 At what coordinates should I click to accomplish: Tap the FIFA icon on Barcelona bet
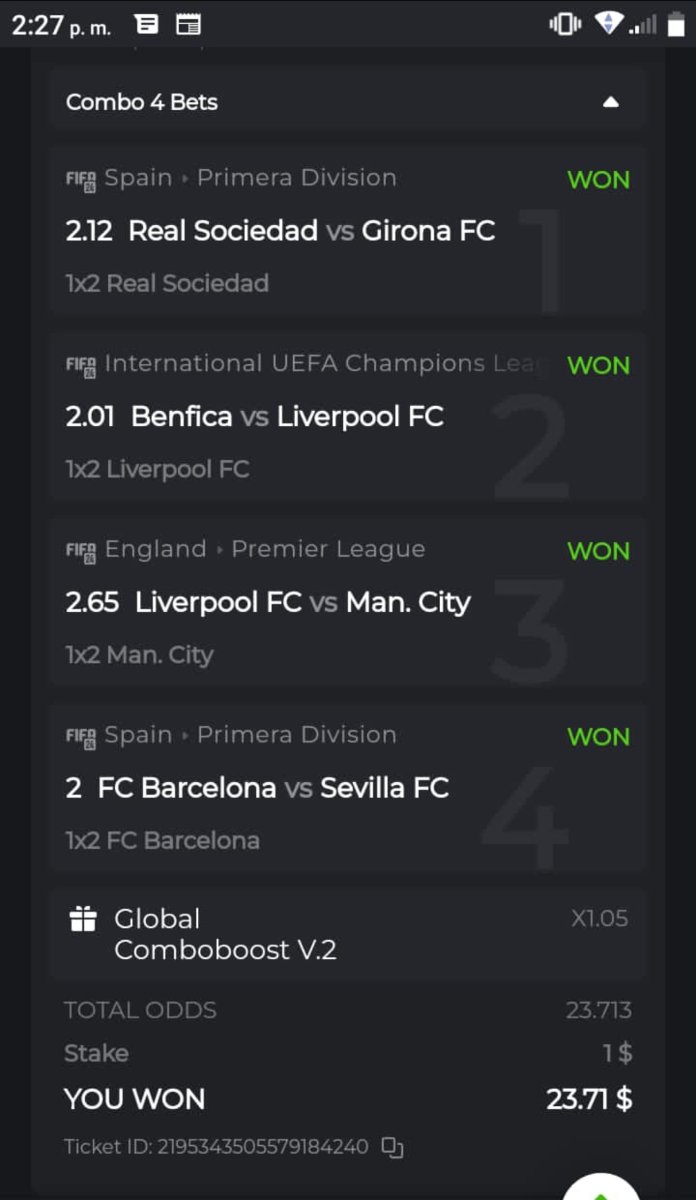tap(81, 737)
